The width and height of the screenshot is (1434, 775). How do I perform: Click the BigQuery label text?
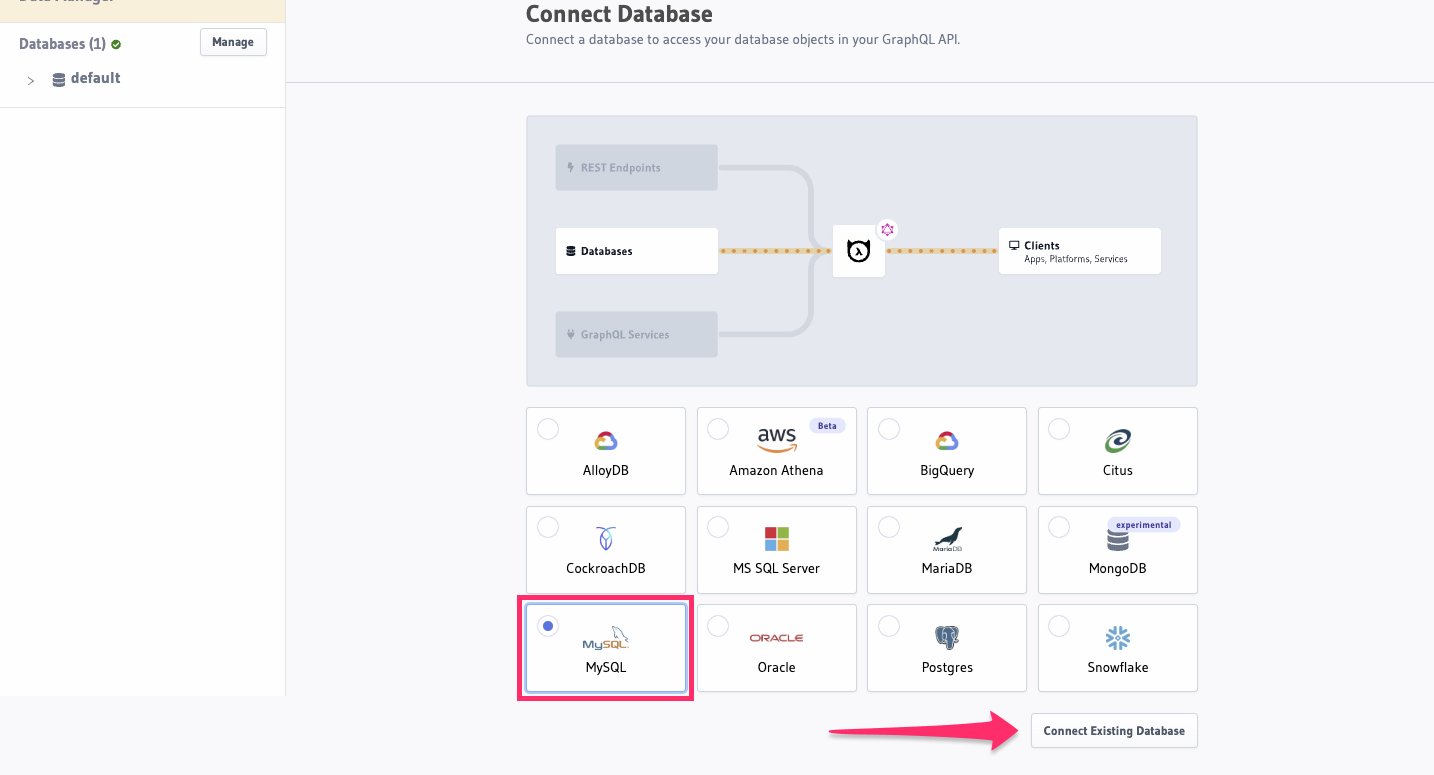coord(947,470)
